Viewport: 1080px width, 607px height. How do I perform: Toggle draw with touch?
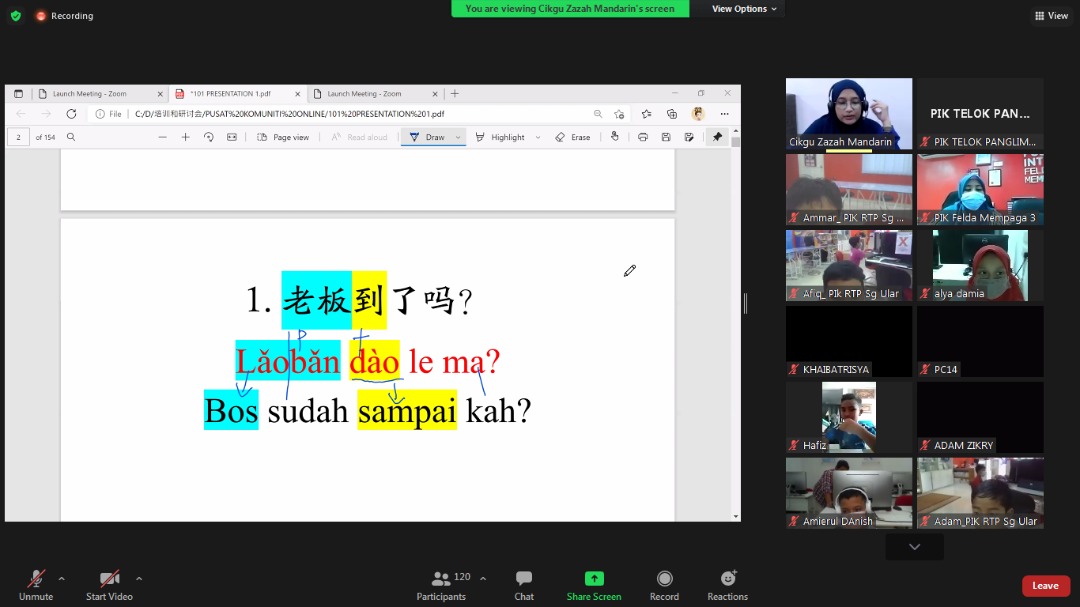pos(615,137)
